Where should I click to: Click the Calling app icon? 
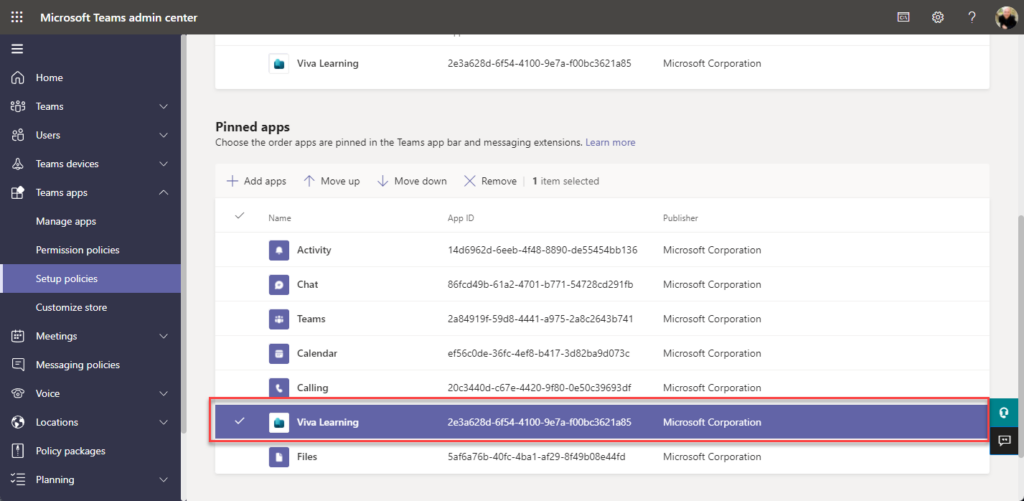point(279,386)
